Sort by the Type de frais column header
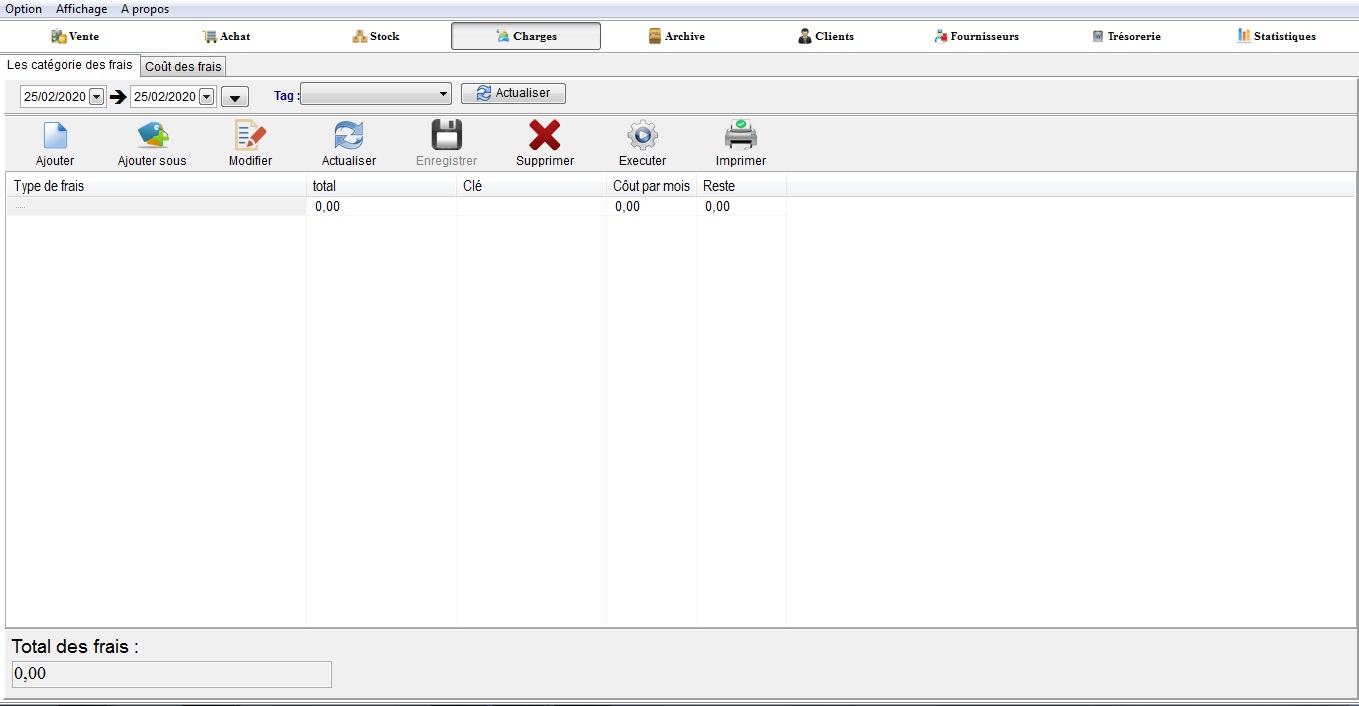 tap(155, 186)
